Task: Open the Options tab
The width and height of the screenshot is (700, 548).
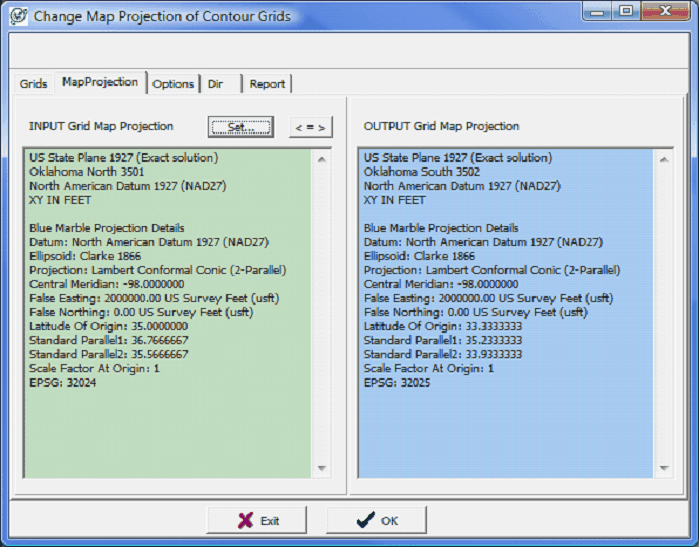Action: pyautogui.click(x=173, y=84)
